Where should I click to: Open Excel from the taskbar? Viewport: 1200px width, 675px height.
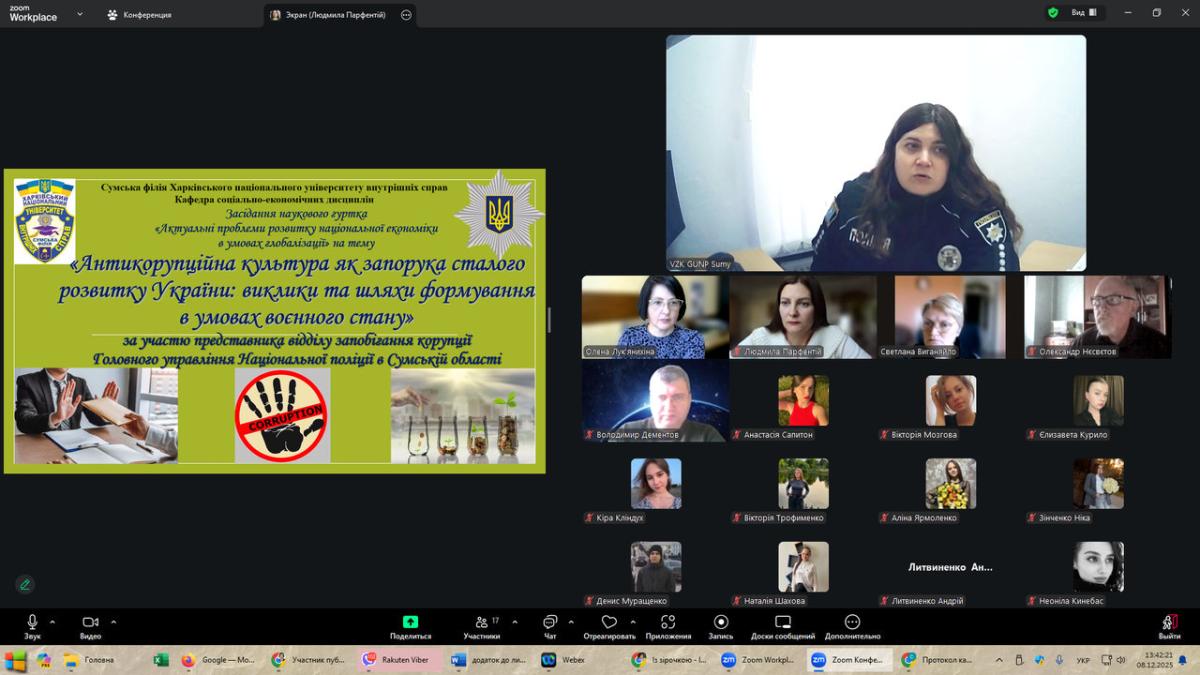[160, 660]
